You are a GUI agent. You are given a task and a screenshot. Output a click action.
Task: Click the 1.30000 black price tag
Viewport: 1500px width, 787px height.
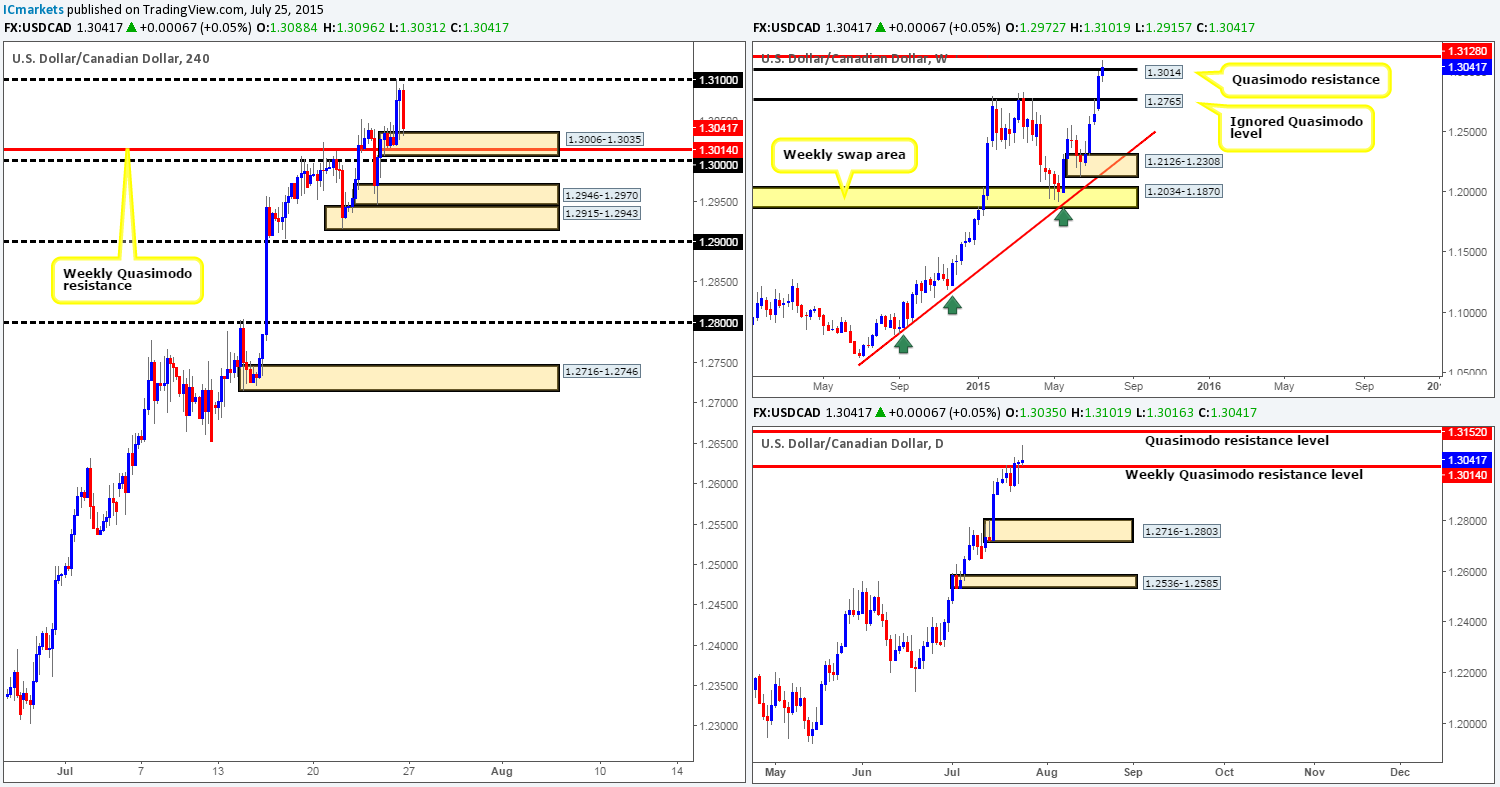pos(716,164)
